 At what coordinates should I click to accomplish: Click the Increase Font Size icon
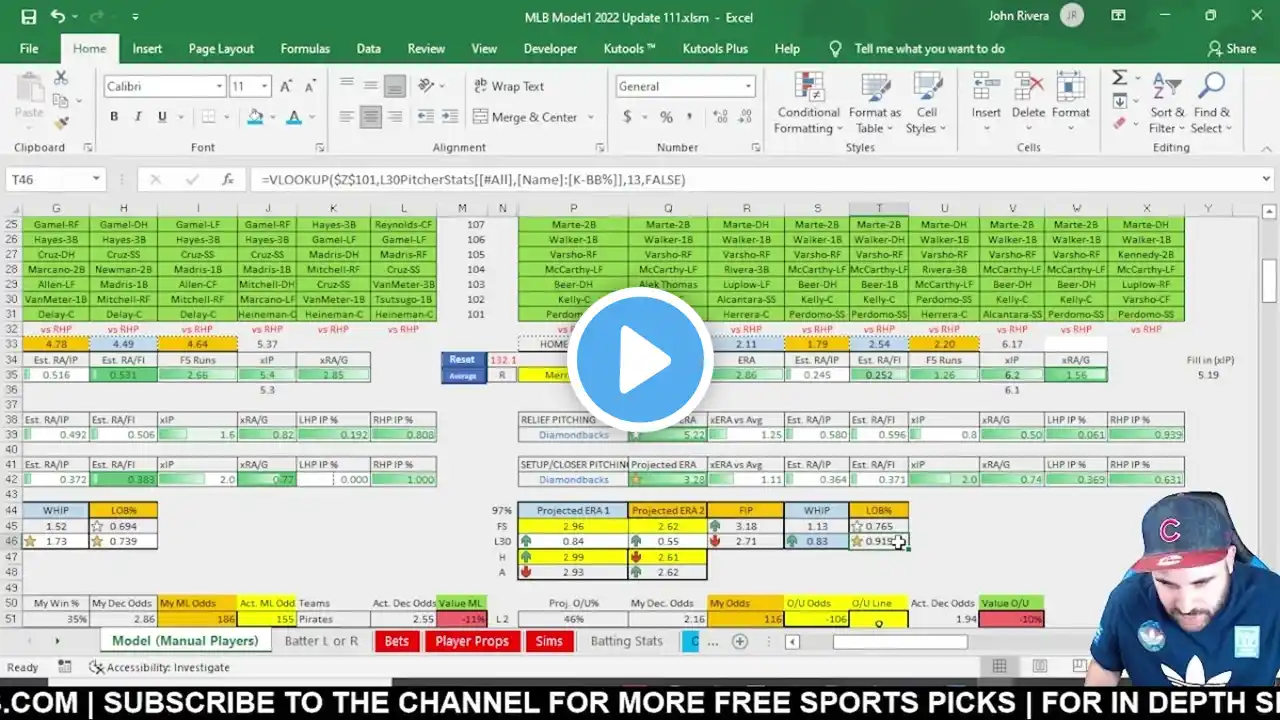click(286, 87)
